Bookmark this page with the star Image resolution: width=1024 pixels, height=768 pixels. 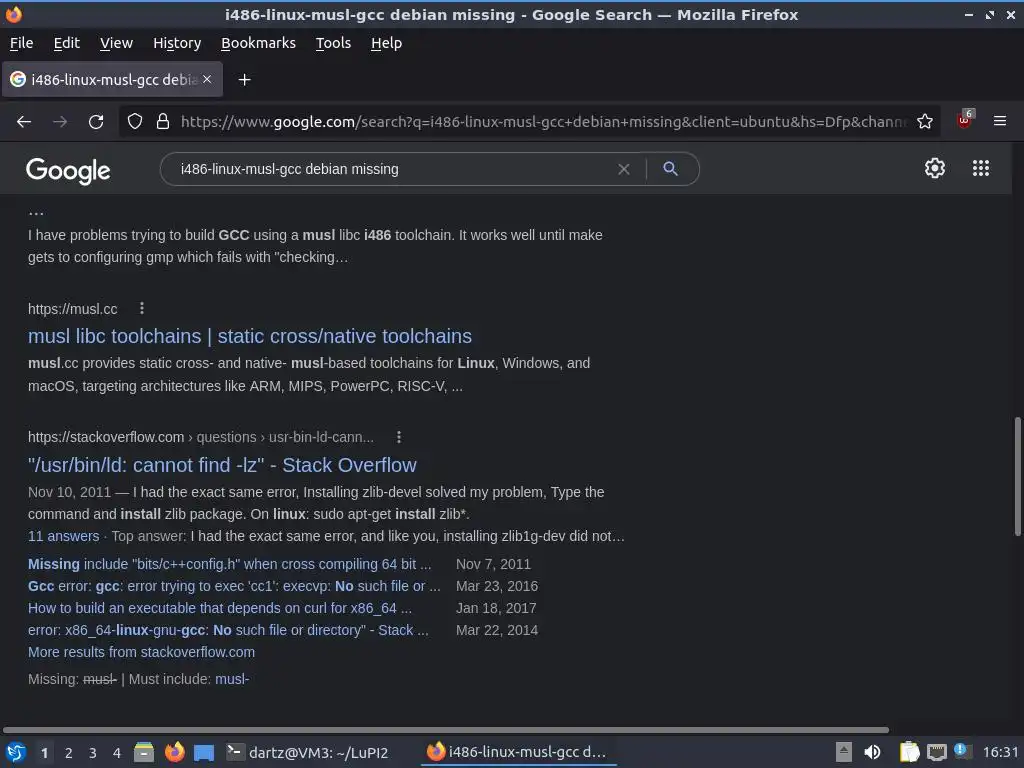click(x=925, y=121)
